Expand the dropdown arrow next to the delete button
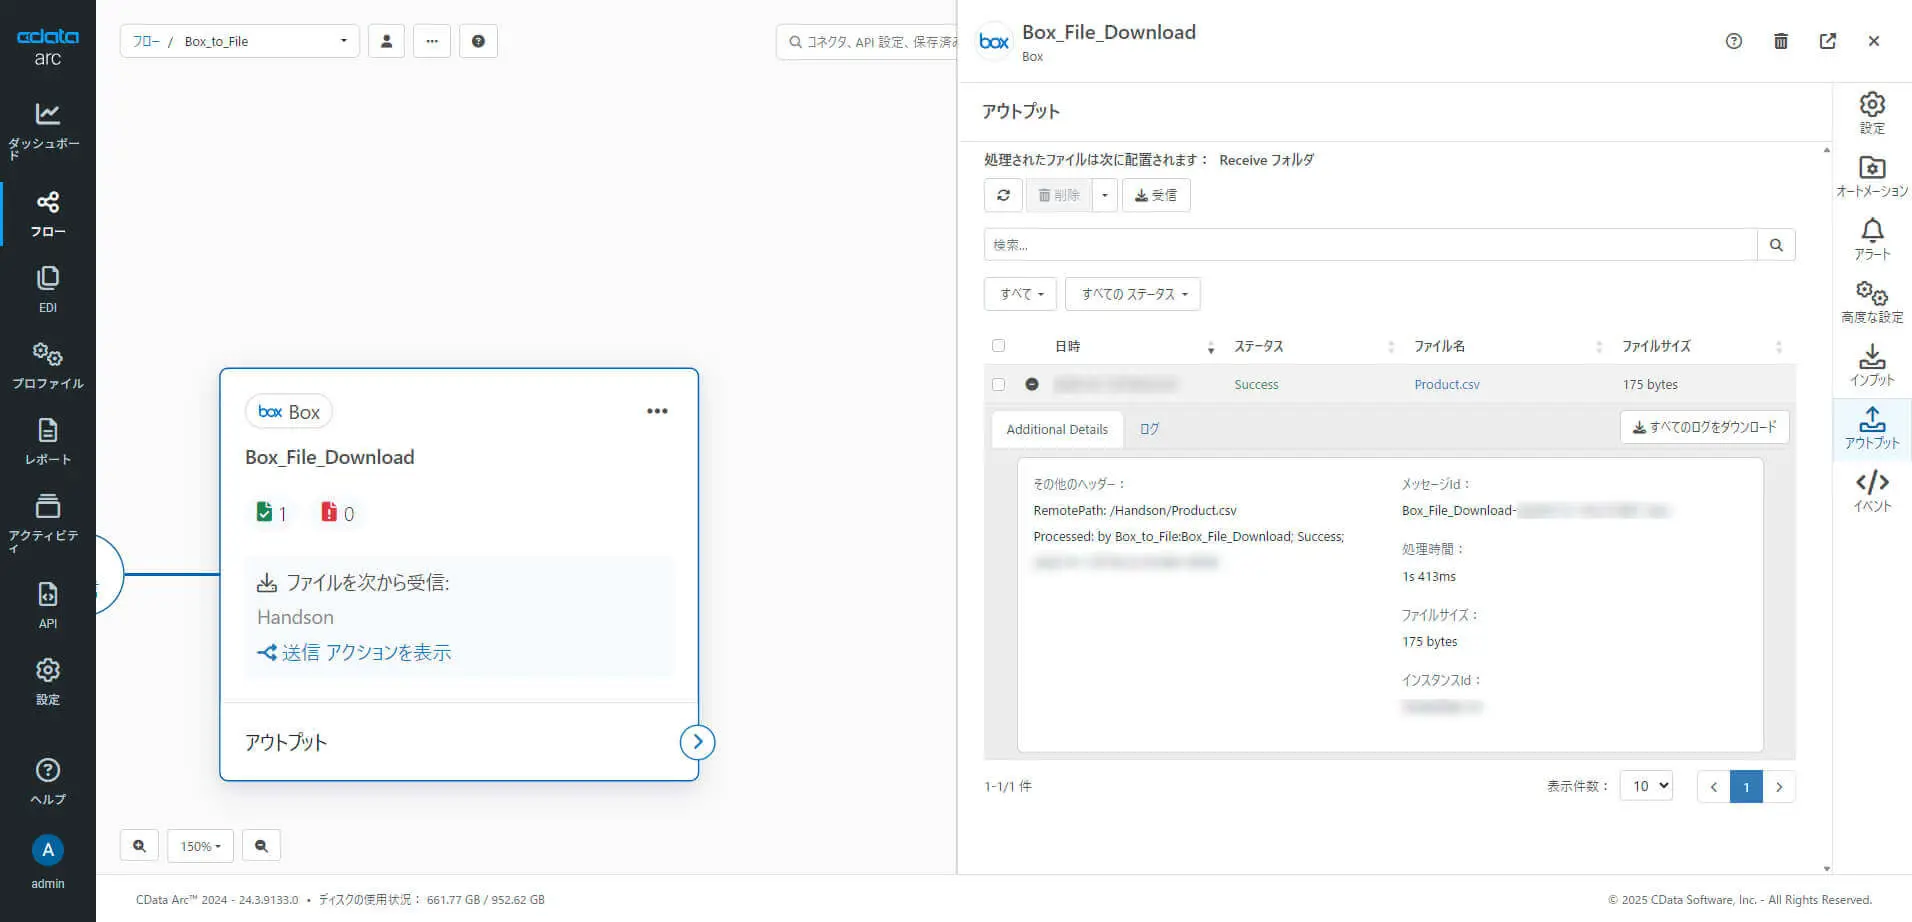This screenshot has height=922, width=1912. (x=1104, y=195)
